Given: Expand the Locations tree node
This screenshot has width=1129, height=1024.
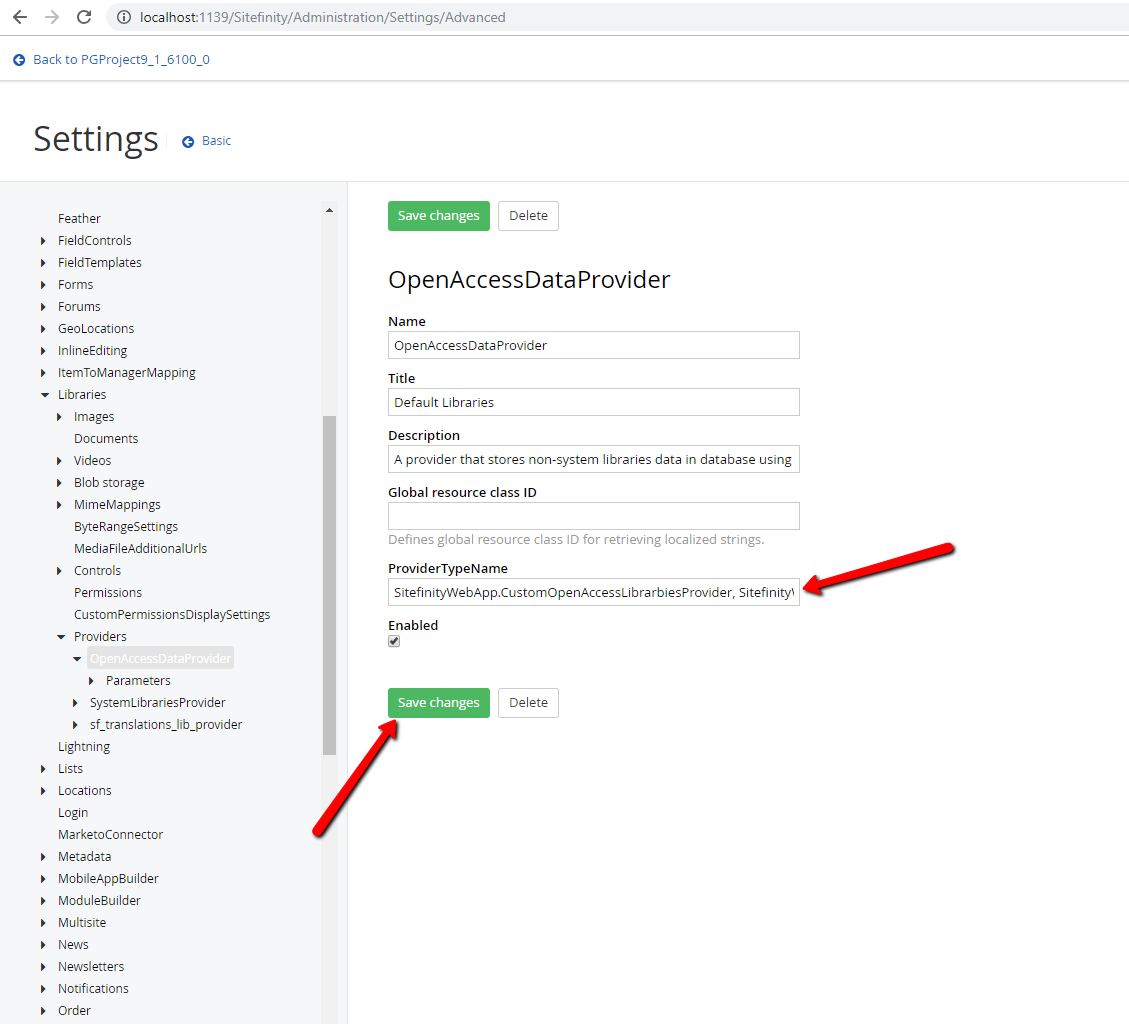Looking at the screenshot, I should pyautogui.click(x=43, y=791).
